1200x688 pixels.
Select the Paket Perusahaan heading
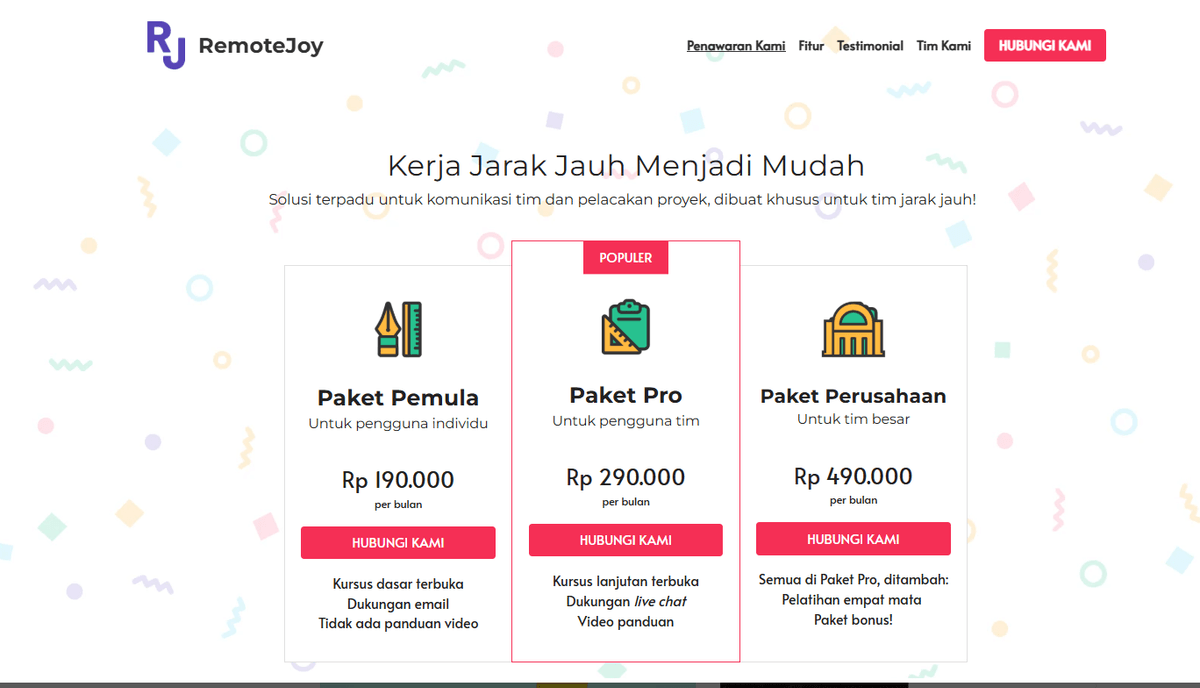853,396
